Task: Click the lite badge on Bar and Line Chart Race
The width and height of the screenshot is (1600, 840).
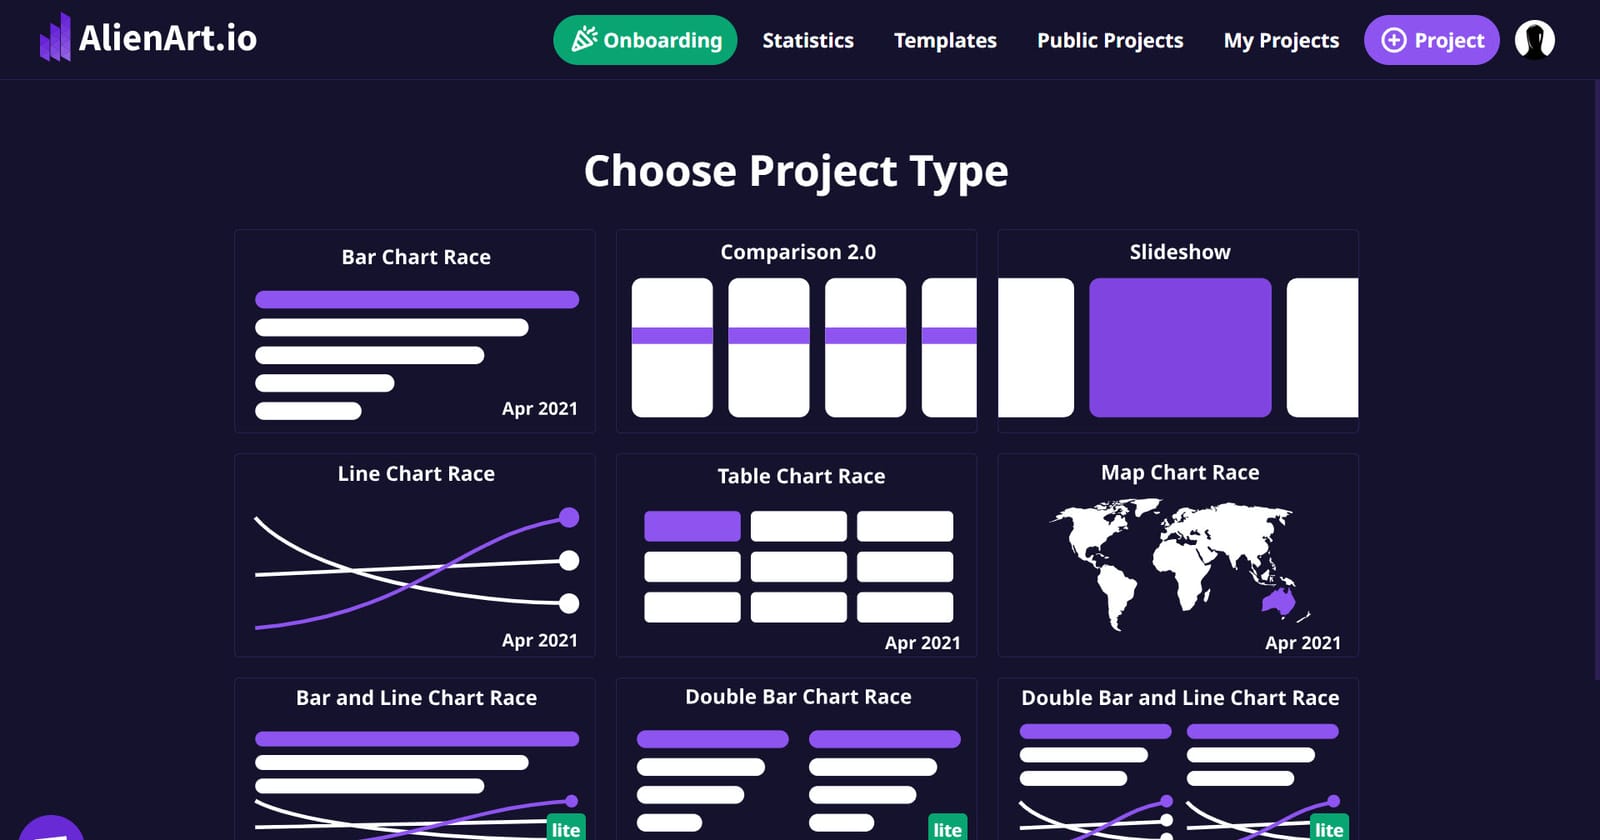Action: (565, 828)
